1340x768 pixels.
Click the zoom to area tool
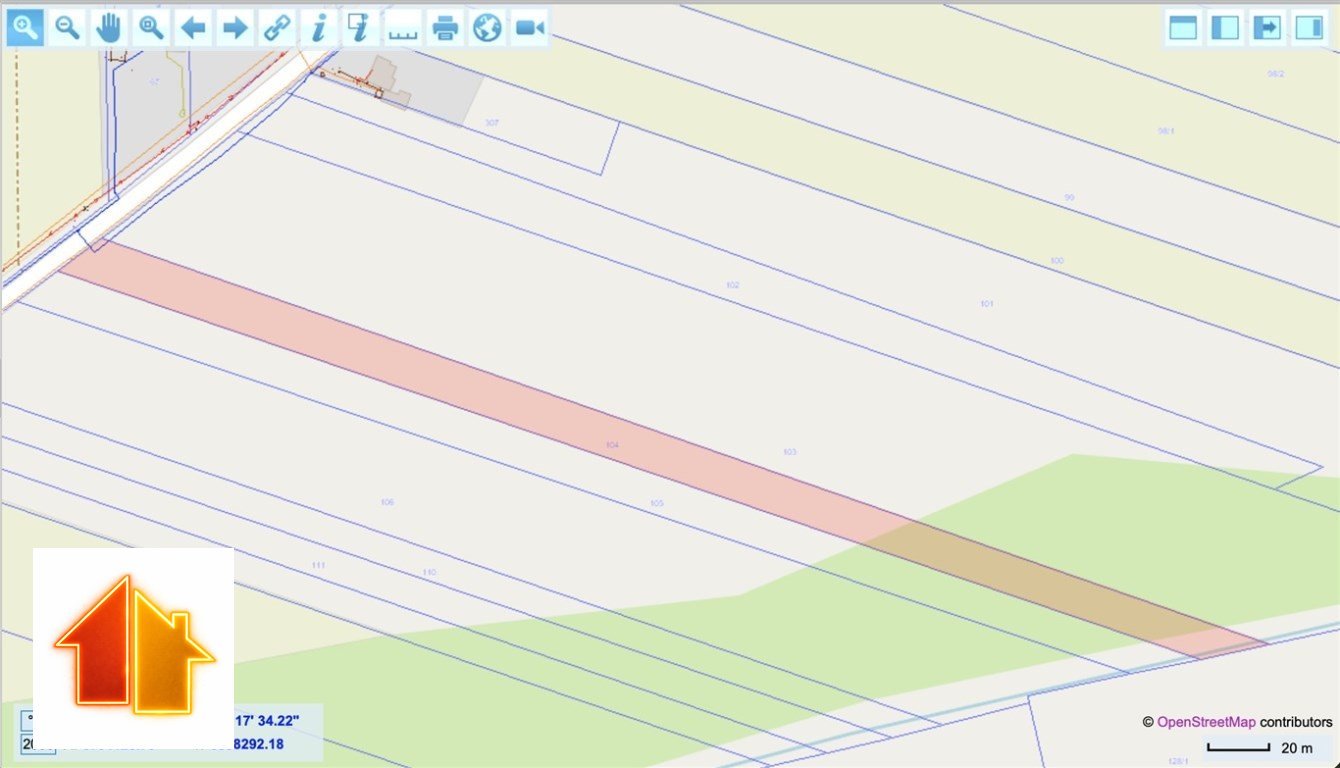[151, 28]
